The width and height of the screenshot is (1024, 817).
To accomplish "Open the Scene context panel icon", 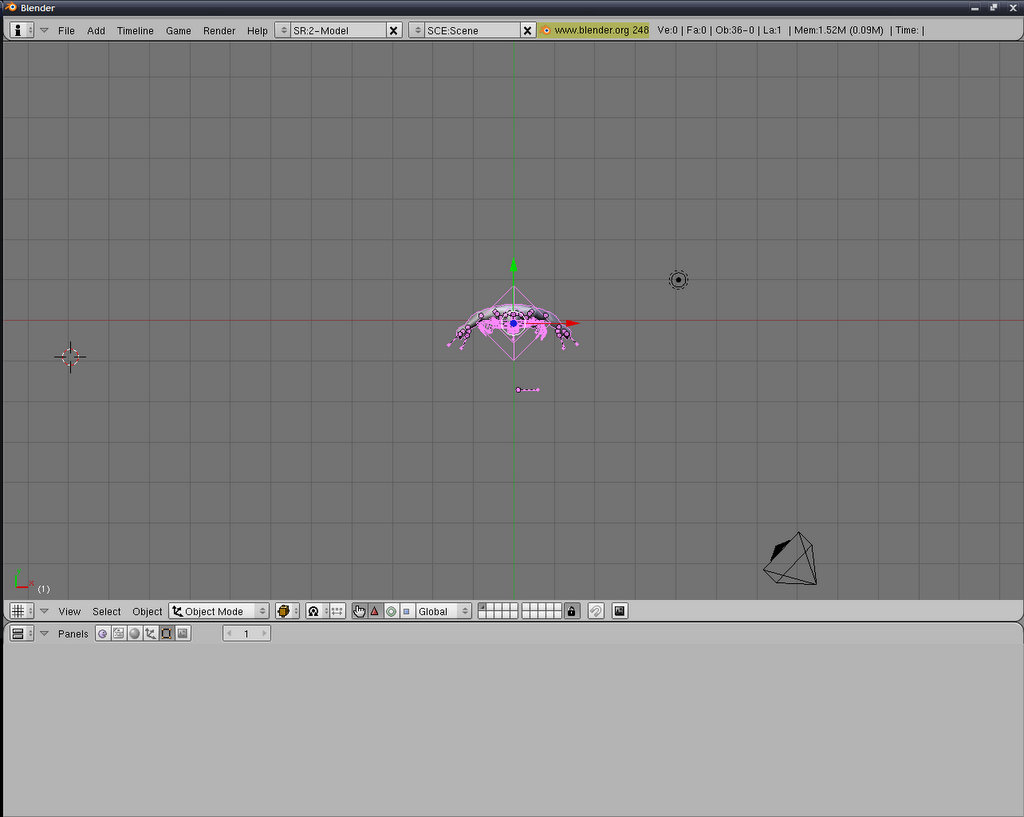I will click(182, 634).
